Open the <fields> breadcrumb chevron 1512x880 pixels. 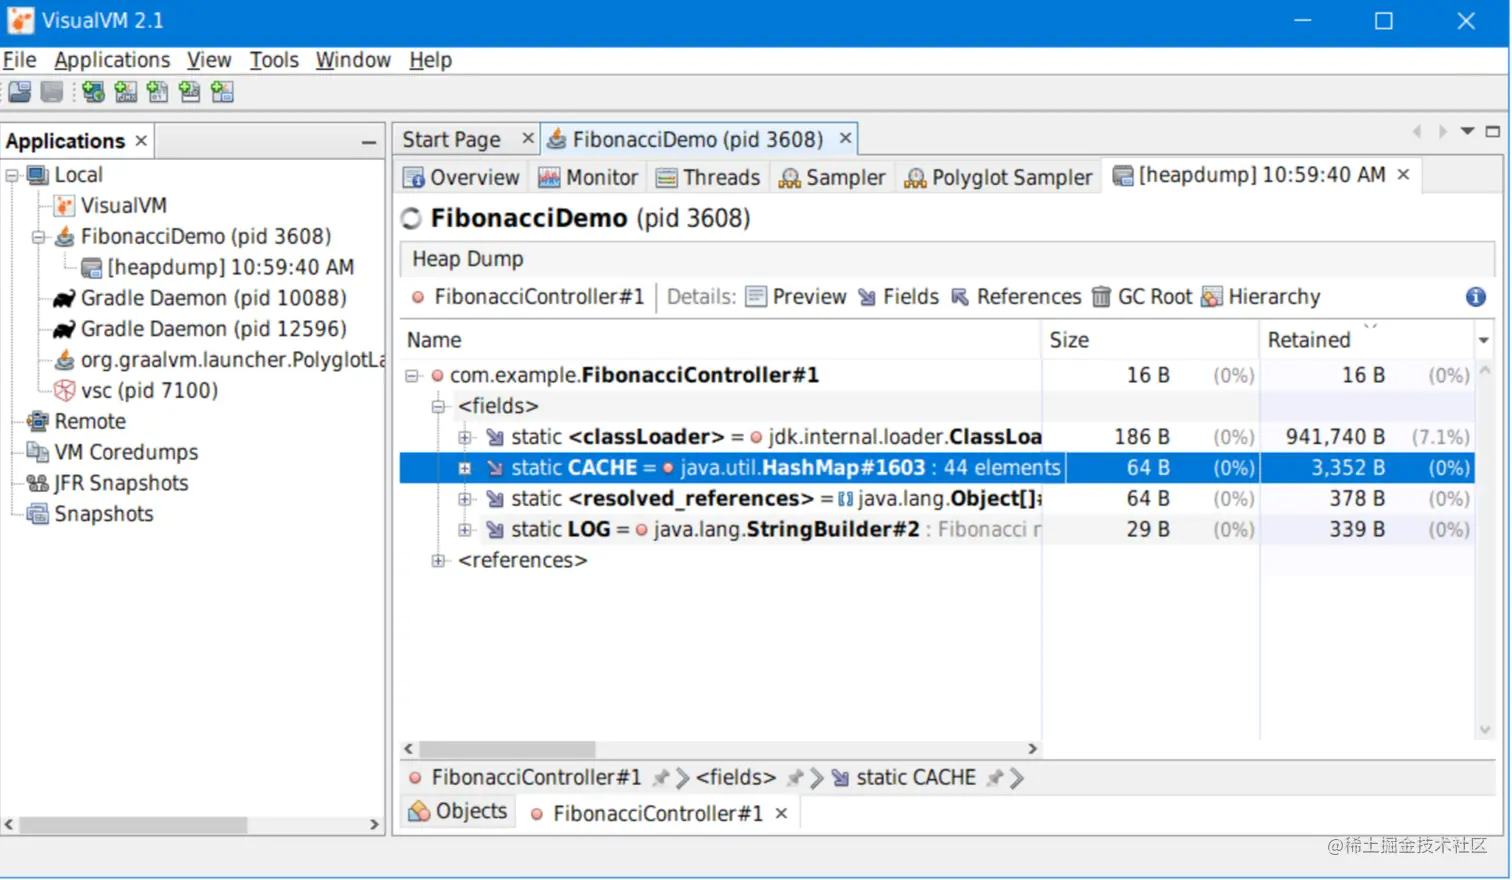[817, 778]
